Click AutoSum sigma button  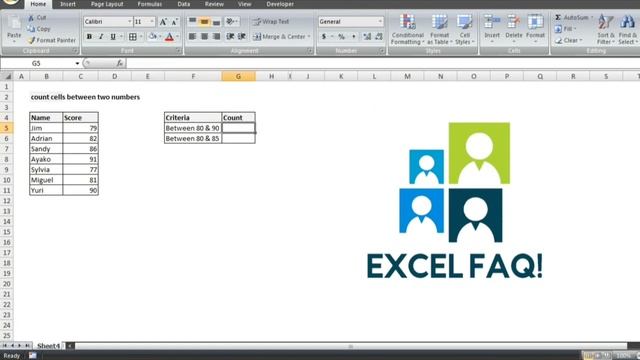click(x=573, y=18)
